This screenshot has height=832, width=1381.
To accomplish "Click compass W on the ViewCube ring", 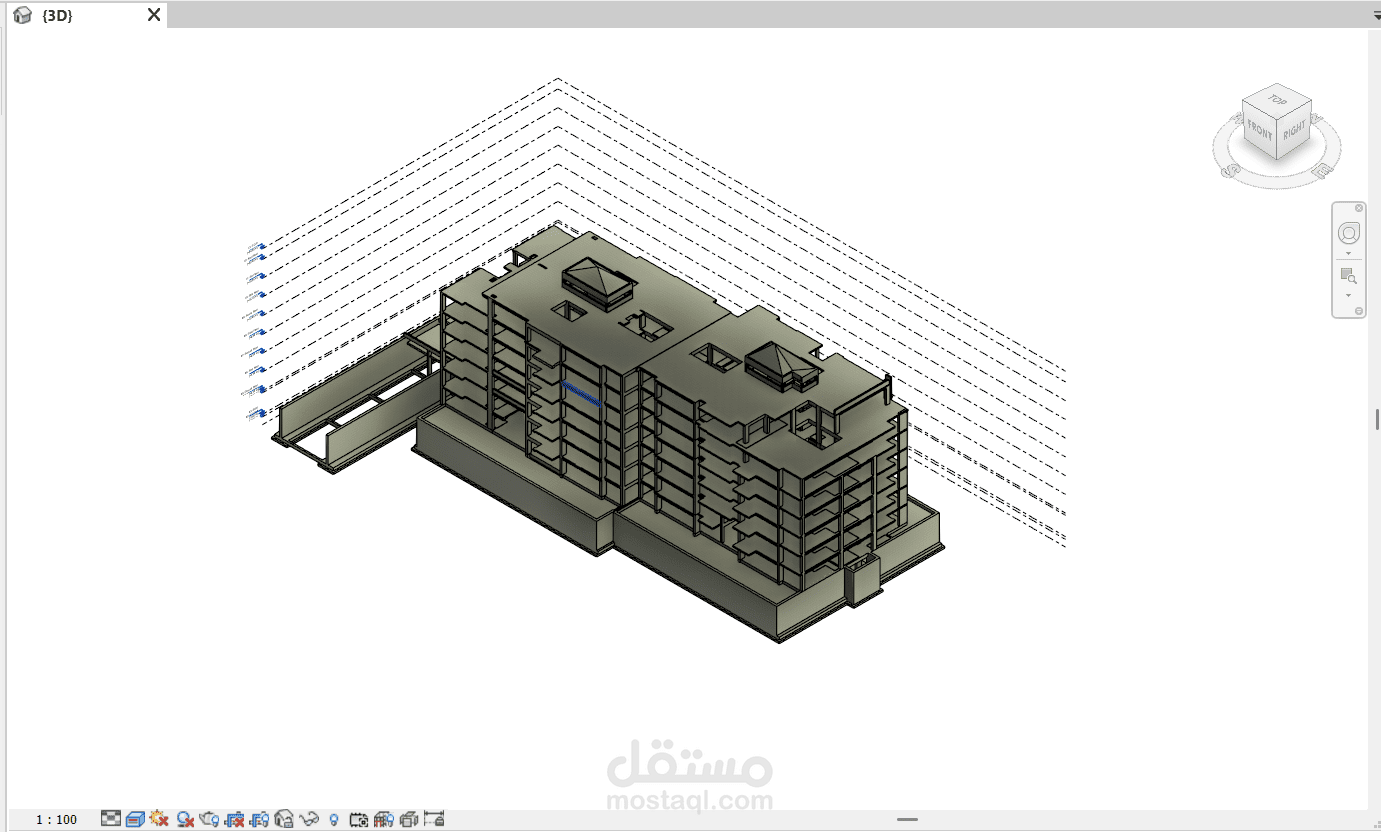I will pyautogui.click(x=1236, y=118).
